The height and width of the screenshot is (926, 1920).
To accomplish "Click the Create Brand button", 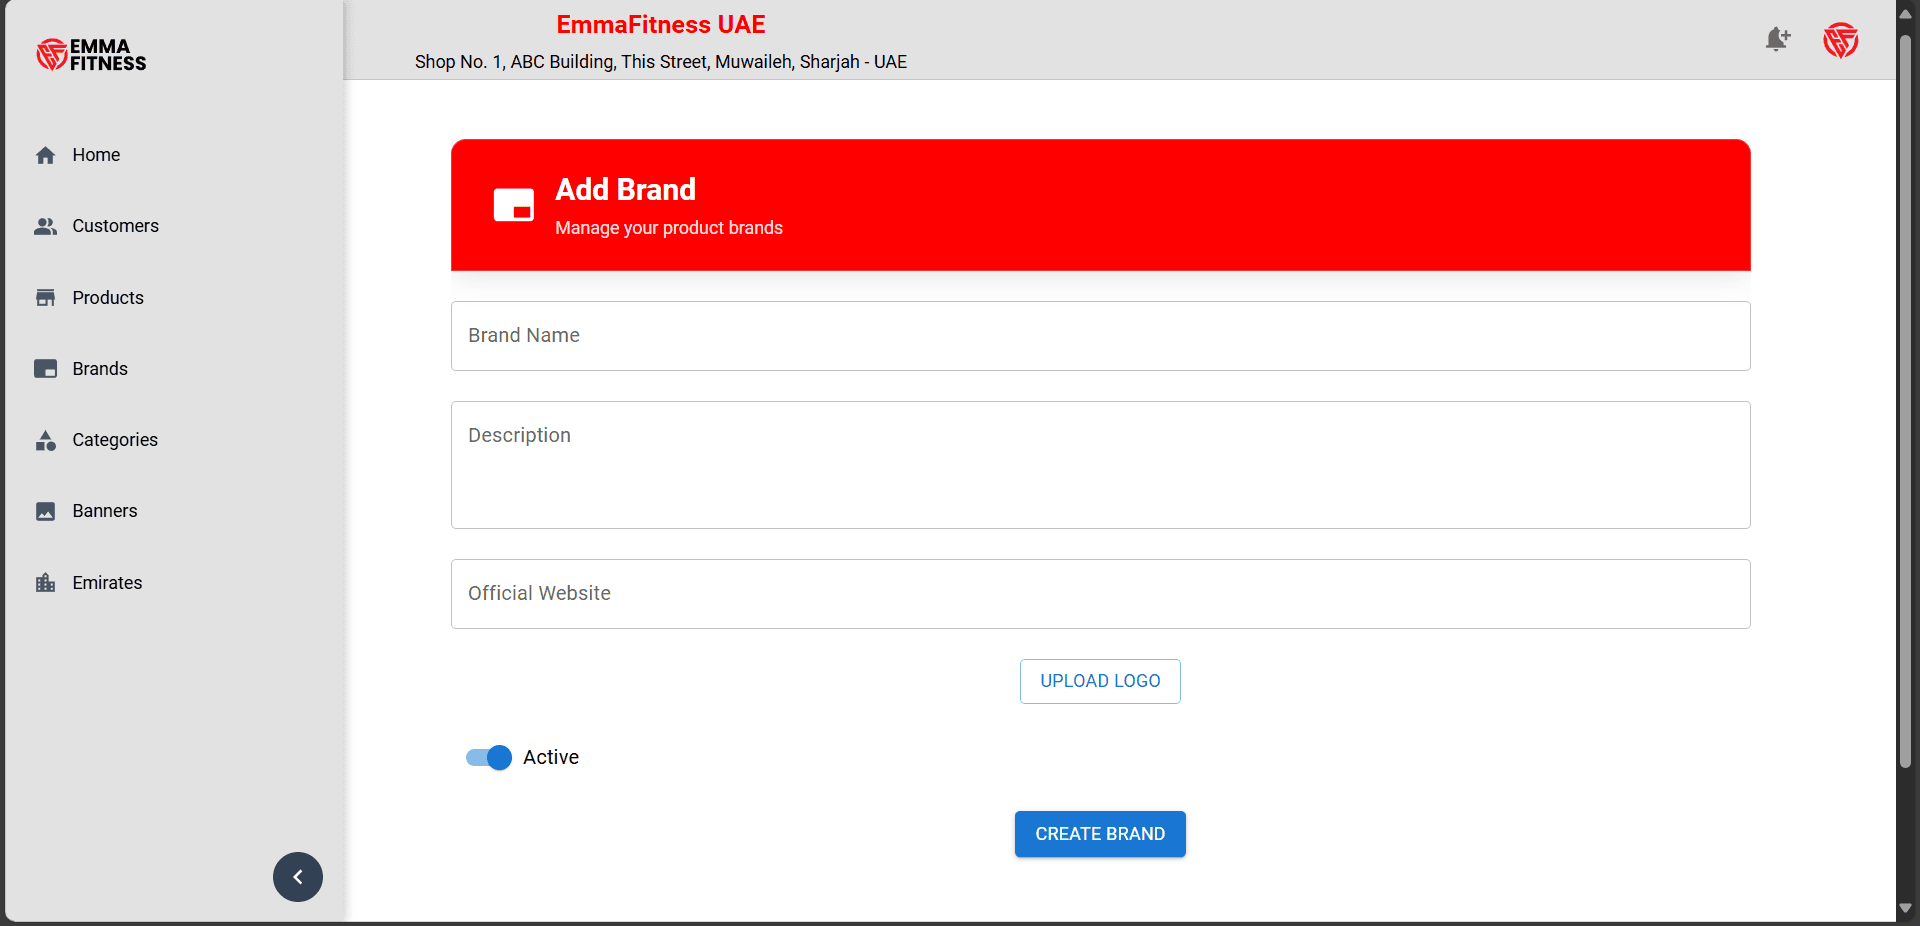I will pyautogui.click(x=1100, y=834).
